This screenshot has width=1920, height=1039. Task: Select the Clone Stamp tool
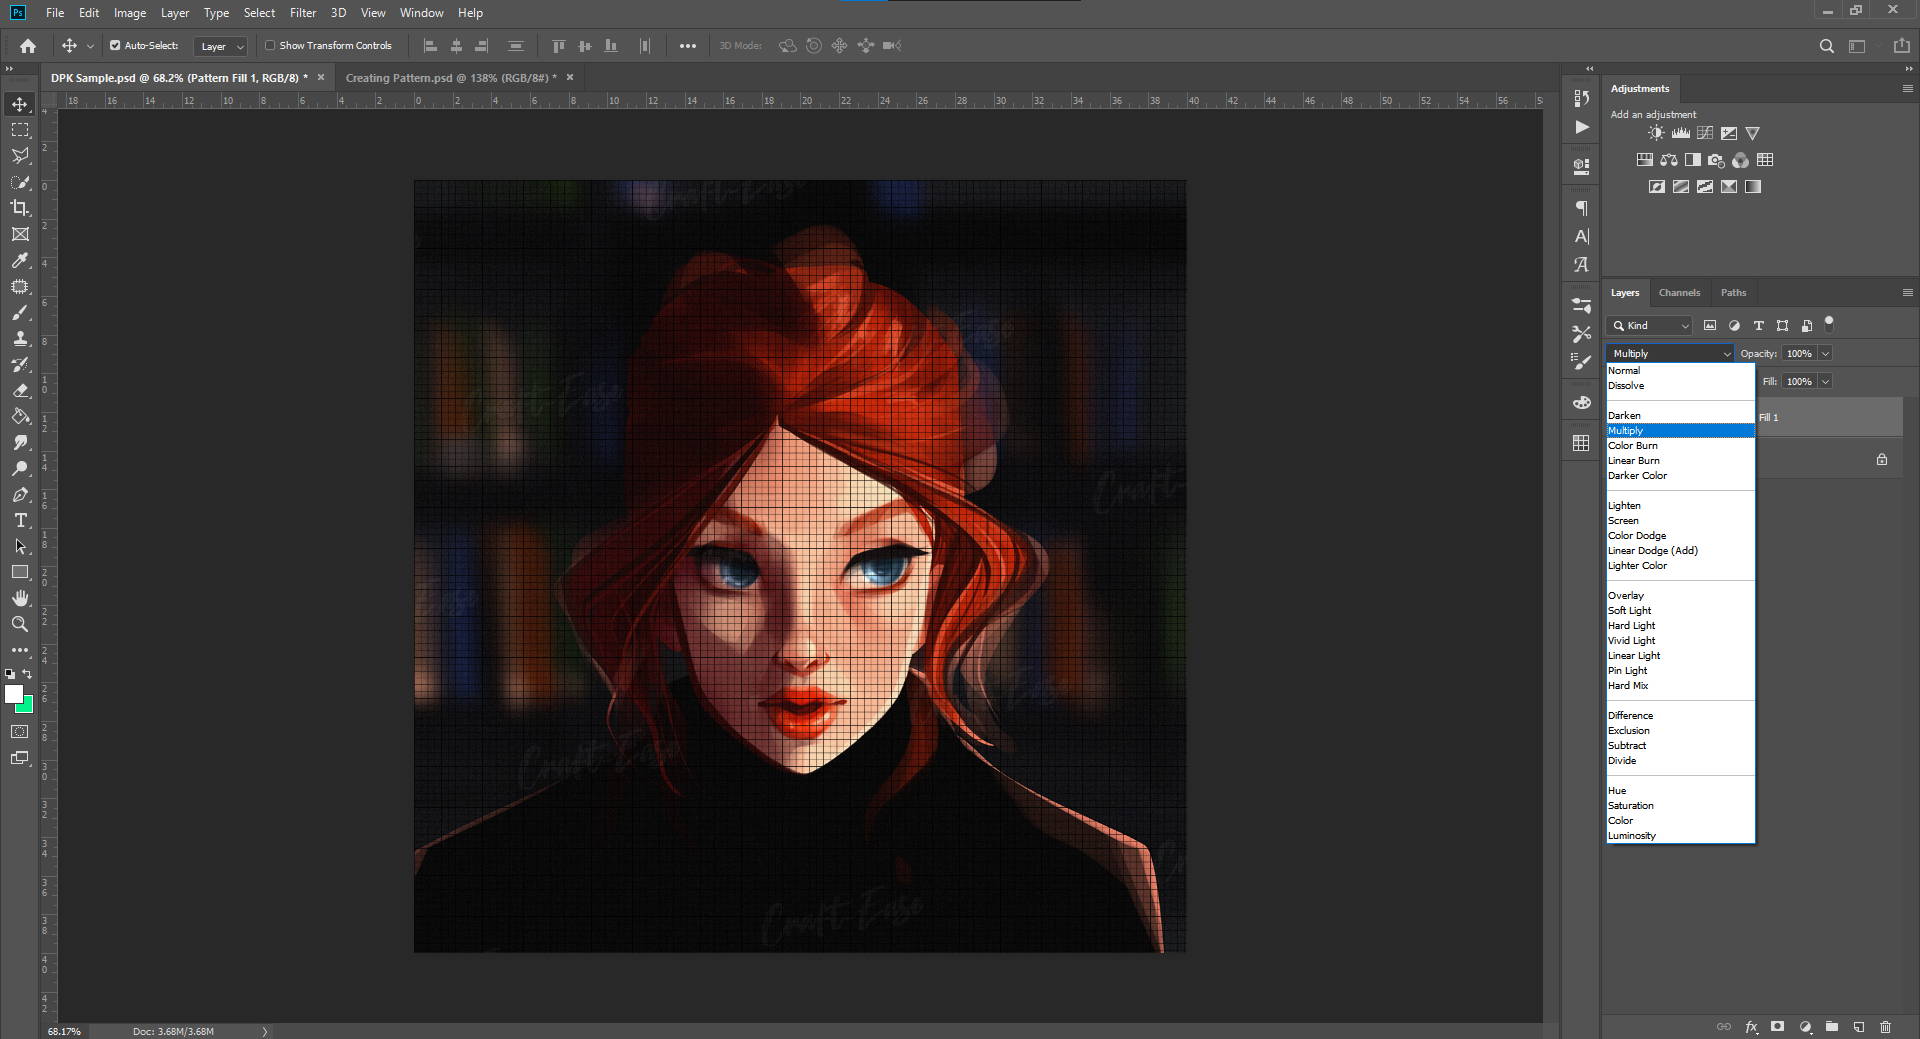(20, 338)
